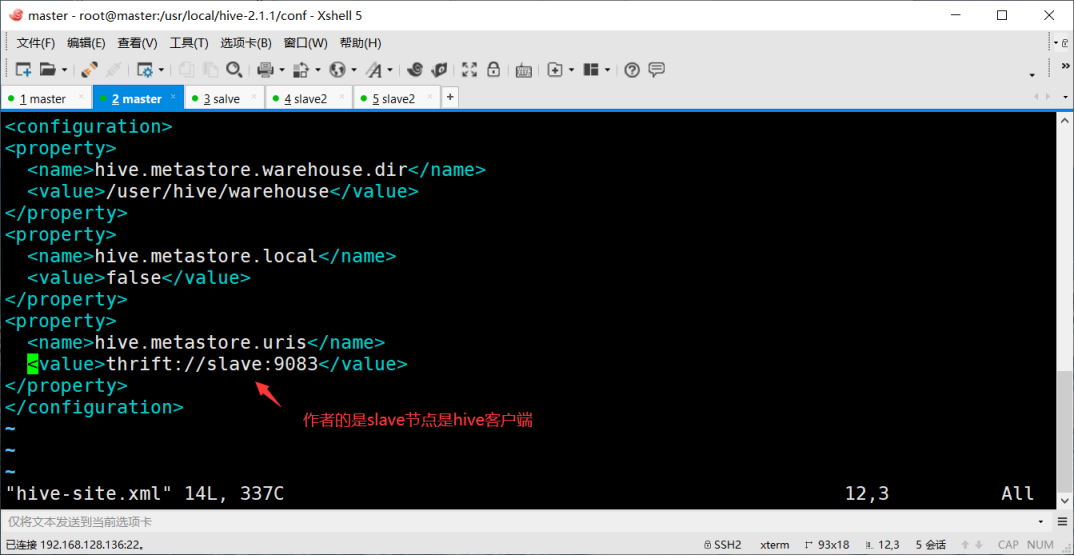Expand the color scheme dropdown arrow
The width and height of the screenshot is (1075, 556).
click(317, 70)
